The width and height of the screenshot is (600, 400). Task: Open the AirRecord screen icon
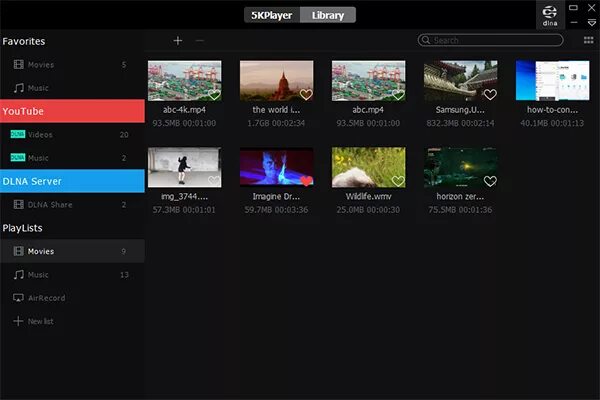pyautogui.click(x=18, y=297)
